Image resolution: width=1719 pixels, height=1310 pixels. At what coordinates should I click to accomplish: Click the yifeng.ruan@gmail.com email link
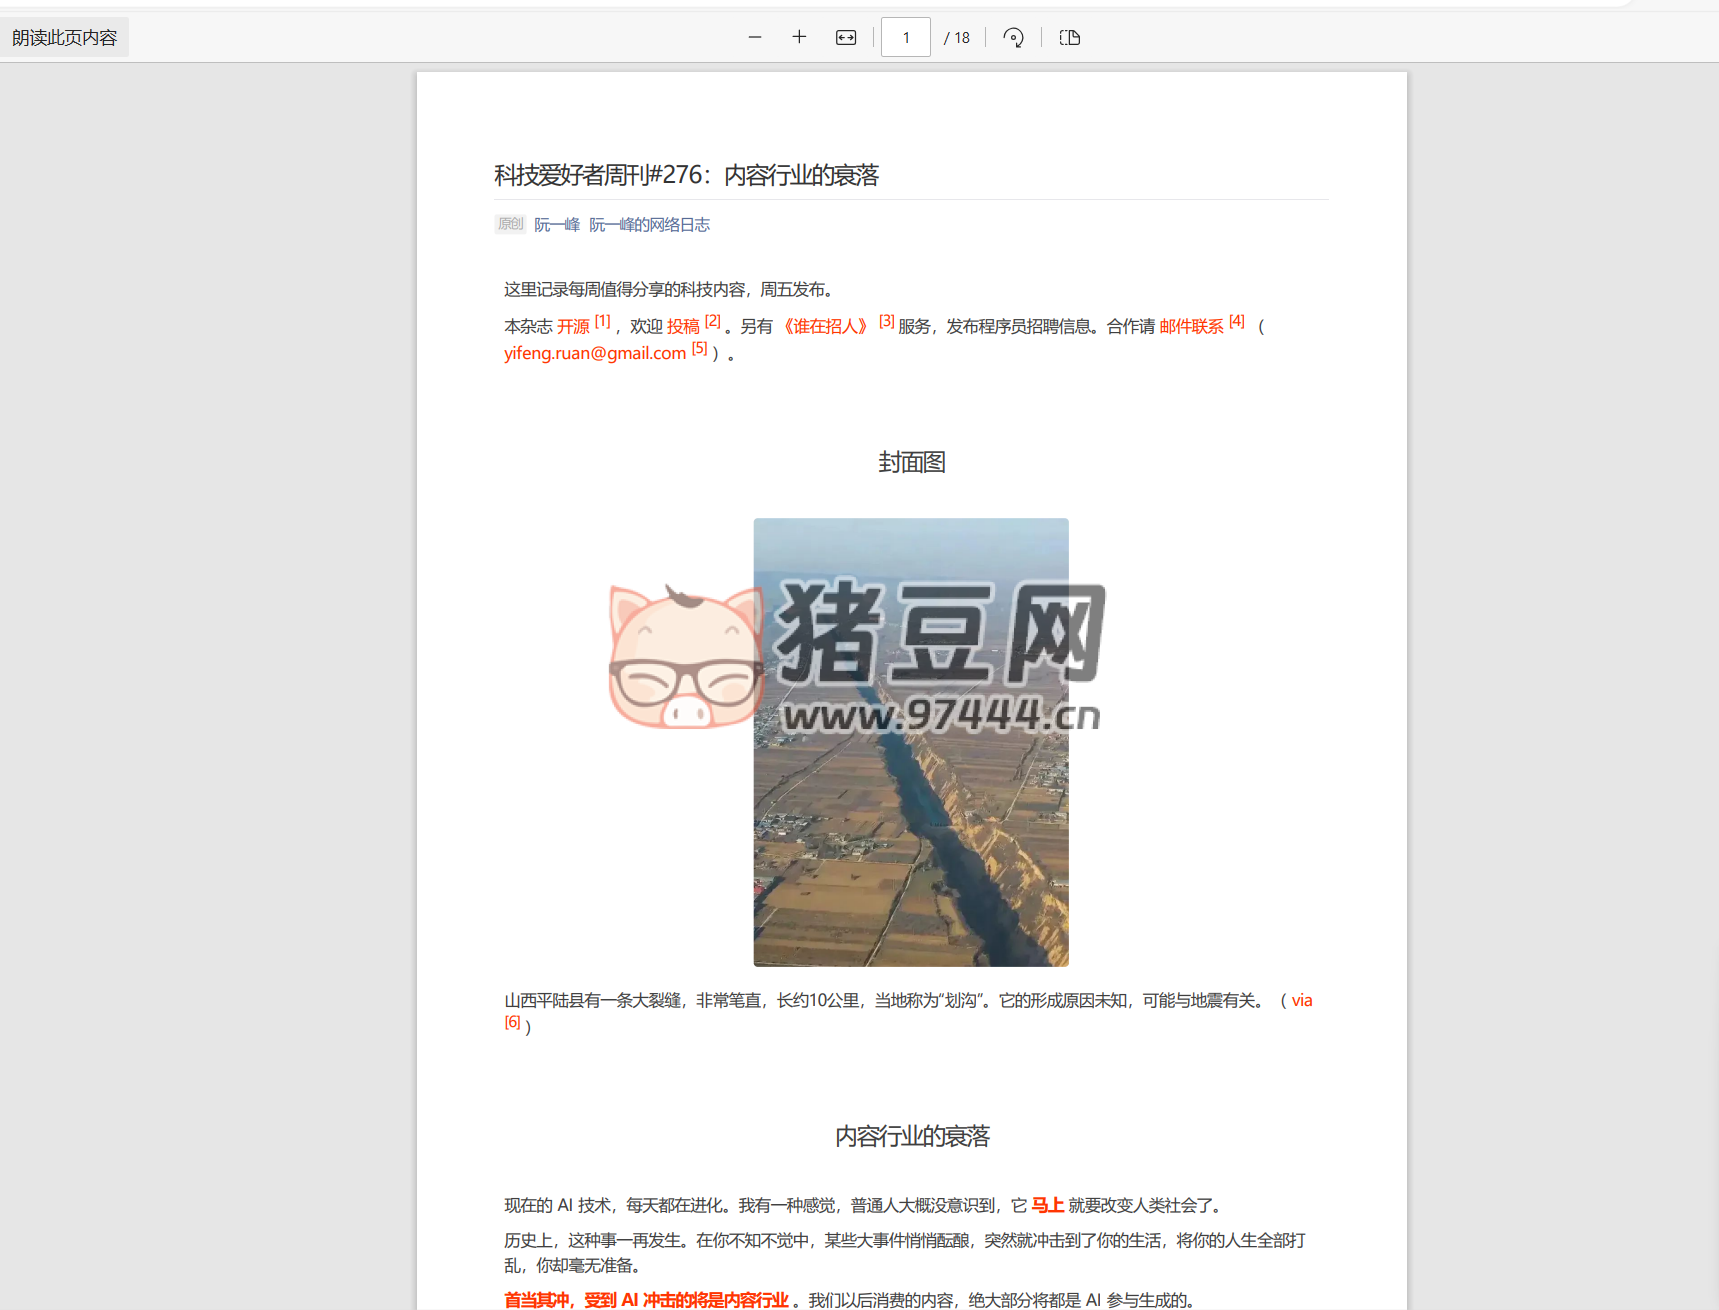(x=595, y=353)
